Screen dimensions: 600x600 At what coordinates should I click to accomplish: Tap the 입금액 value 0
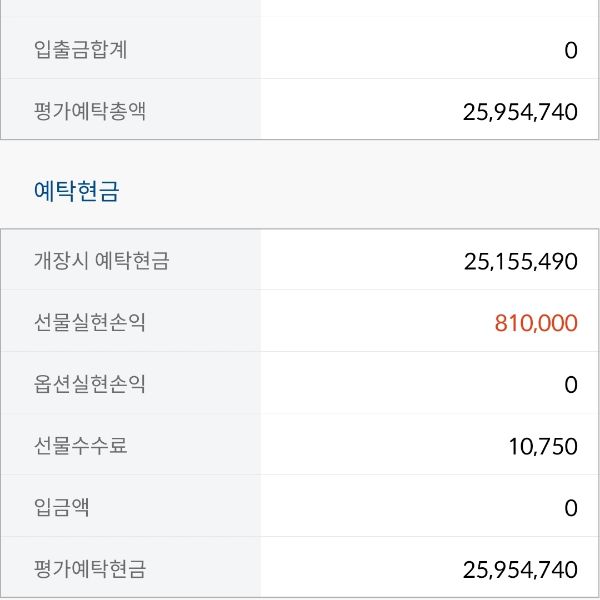point(570,508)
